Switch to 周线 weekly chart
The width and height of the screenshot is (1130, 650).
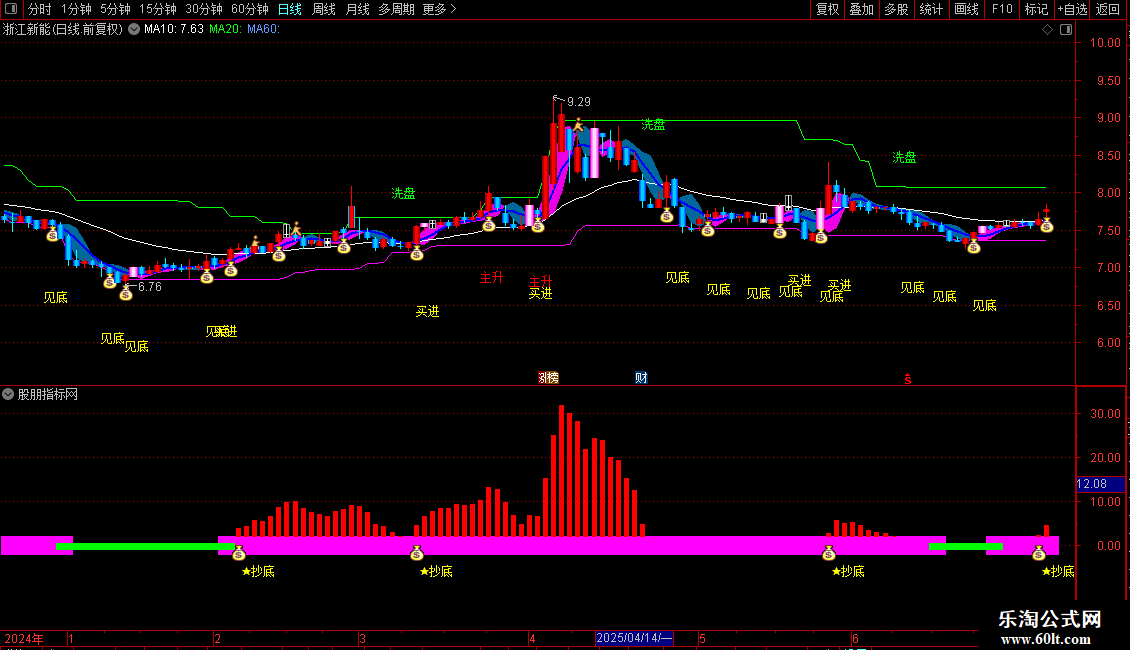(x=324, y=9)
